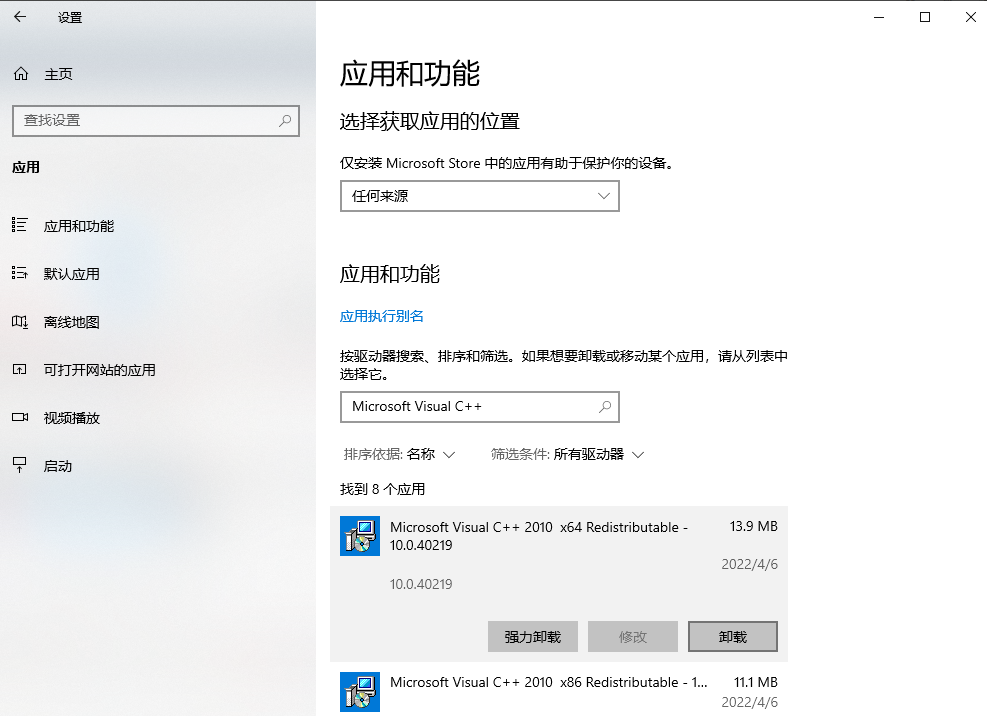Click the 强力卸载 force uninstall button

(533, 637)
